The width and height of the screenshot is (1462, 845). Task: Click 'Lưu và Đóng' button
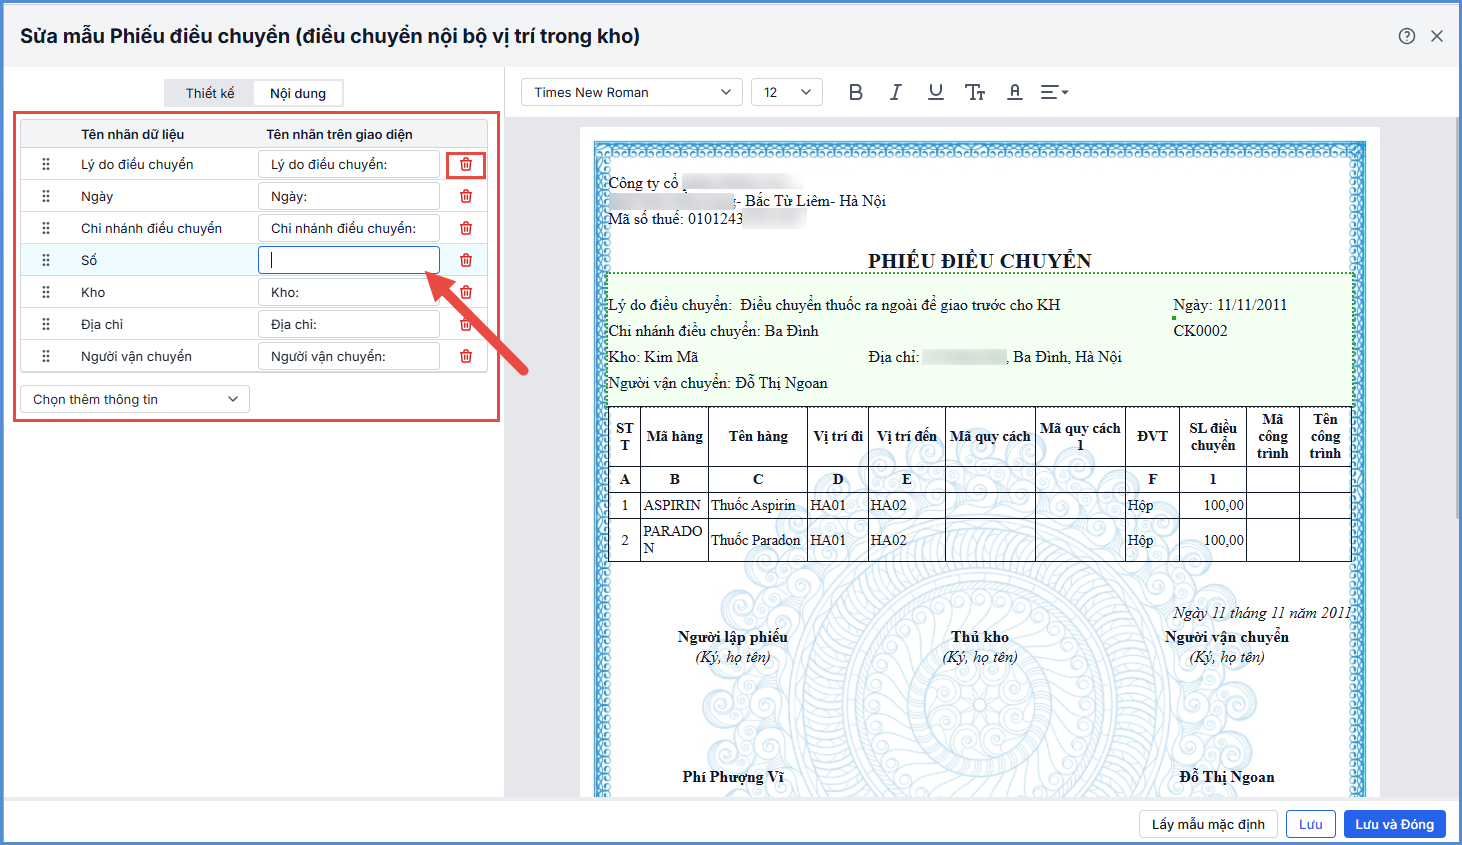click(x=1395, y=824)
